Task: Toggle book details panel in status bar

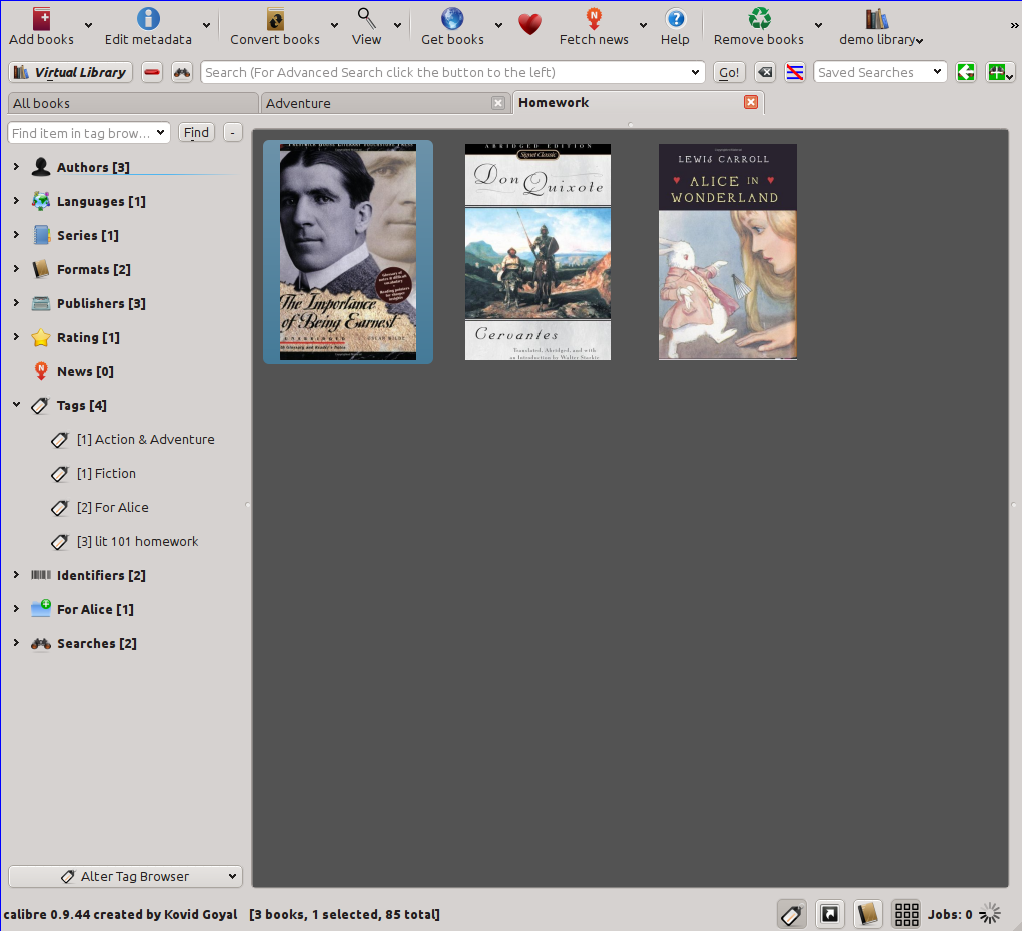Action: point(868,914)
